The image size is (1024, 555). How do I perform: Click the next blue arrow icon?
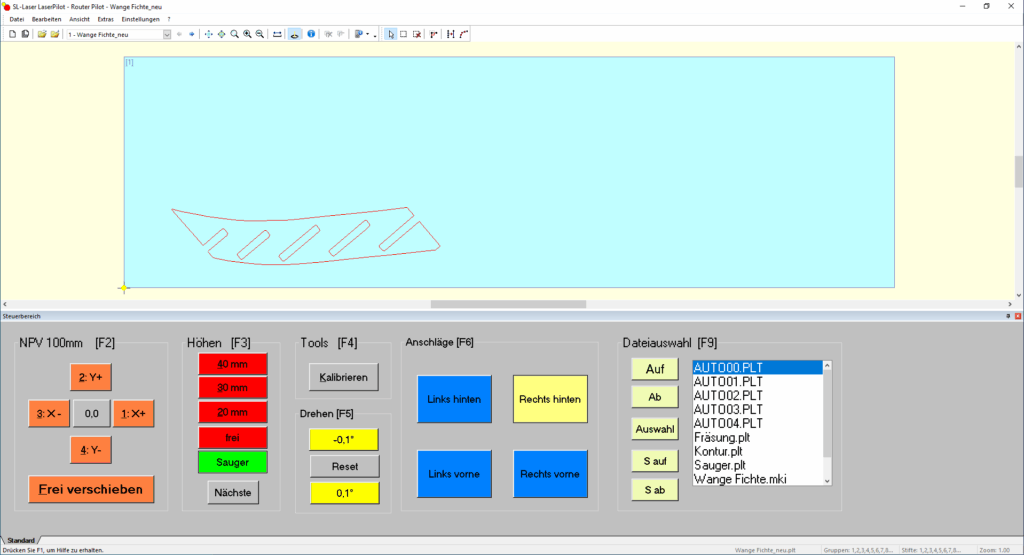coord(191,34)
